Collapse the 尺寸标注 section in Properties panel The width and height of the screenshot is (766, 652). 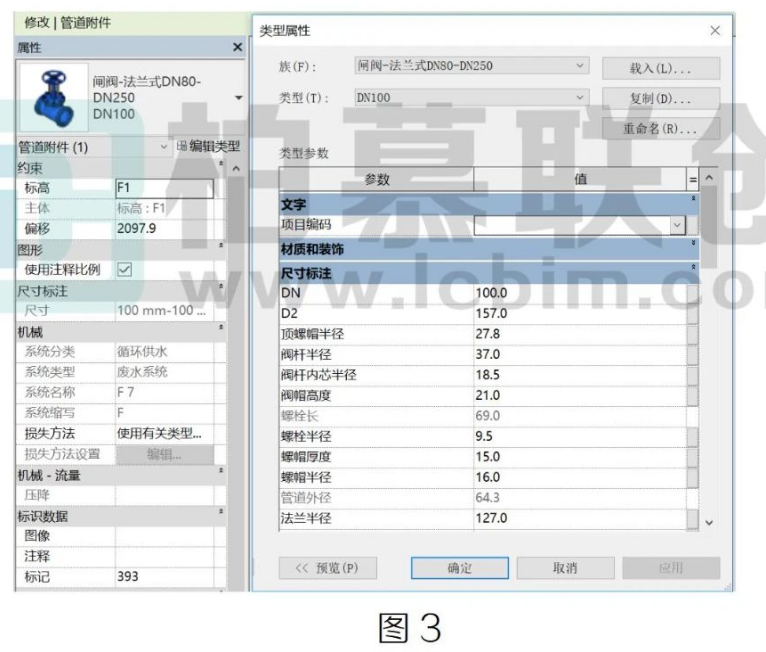[x=221, y=286]
